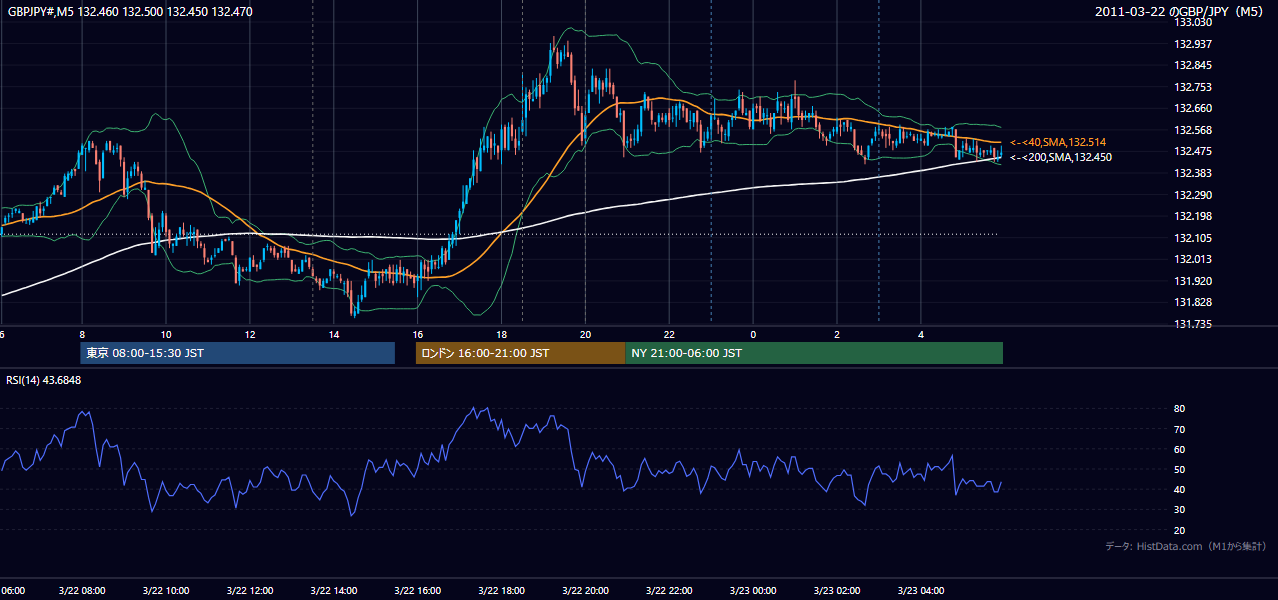Click bottom date label 3/22 14:00
This screenshot has width=1278, height=600.
[x=334, y=591]
